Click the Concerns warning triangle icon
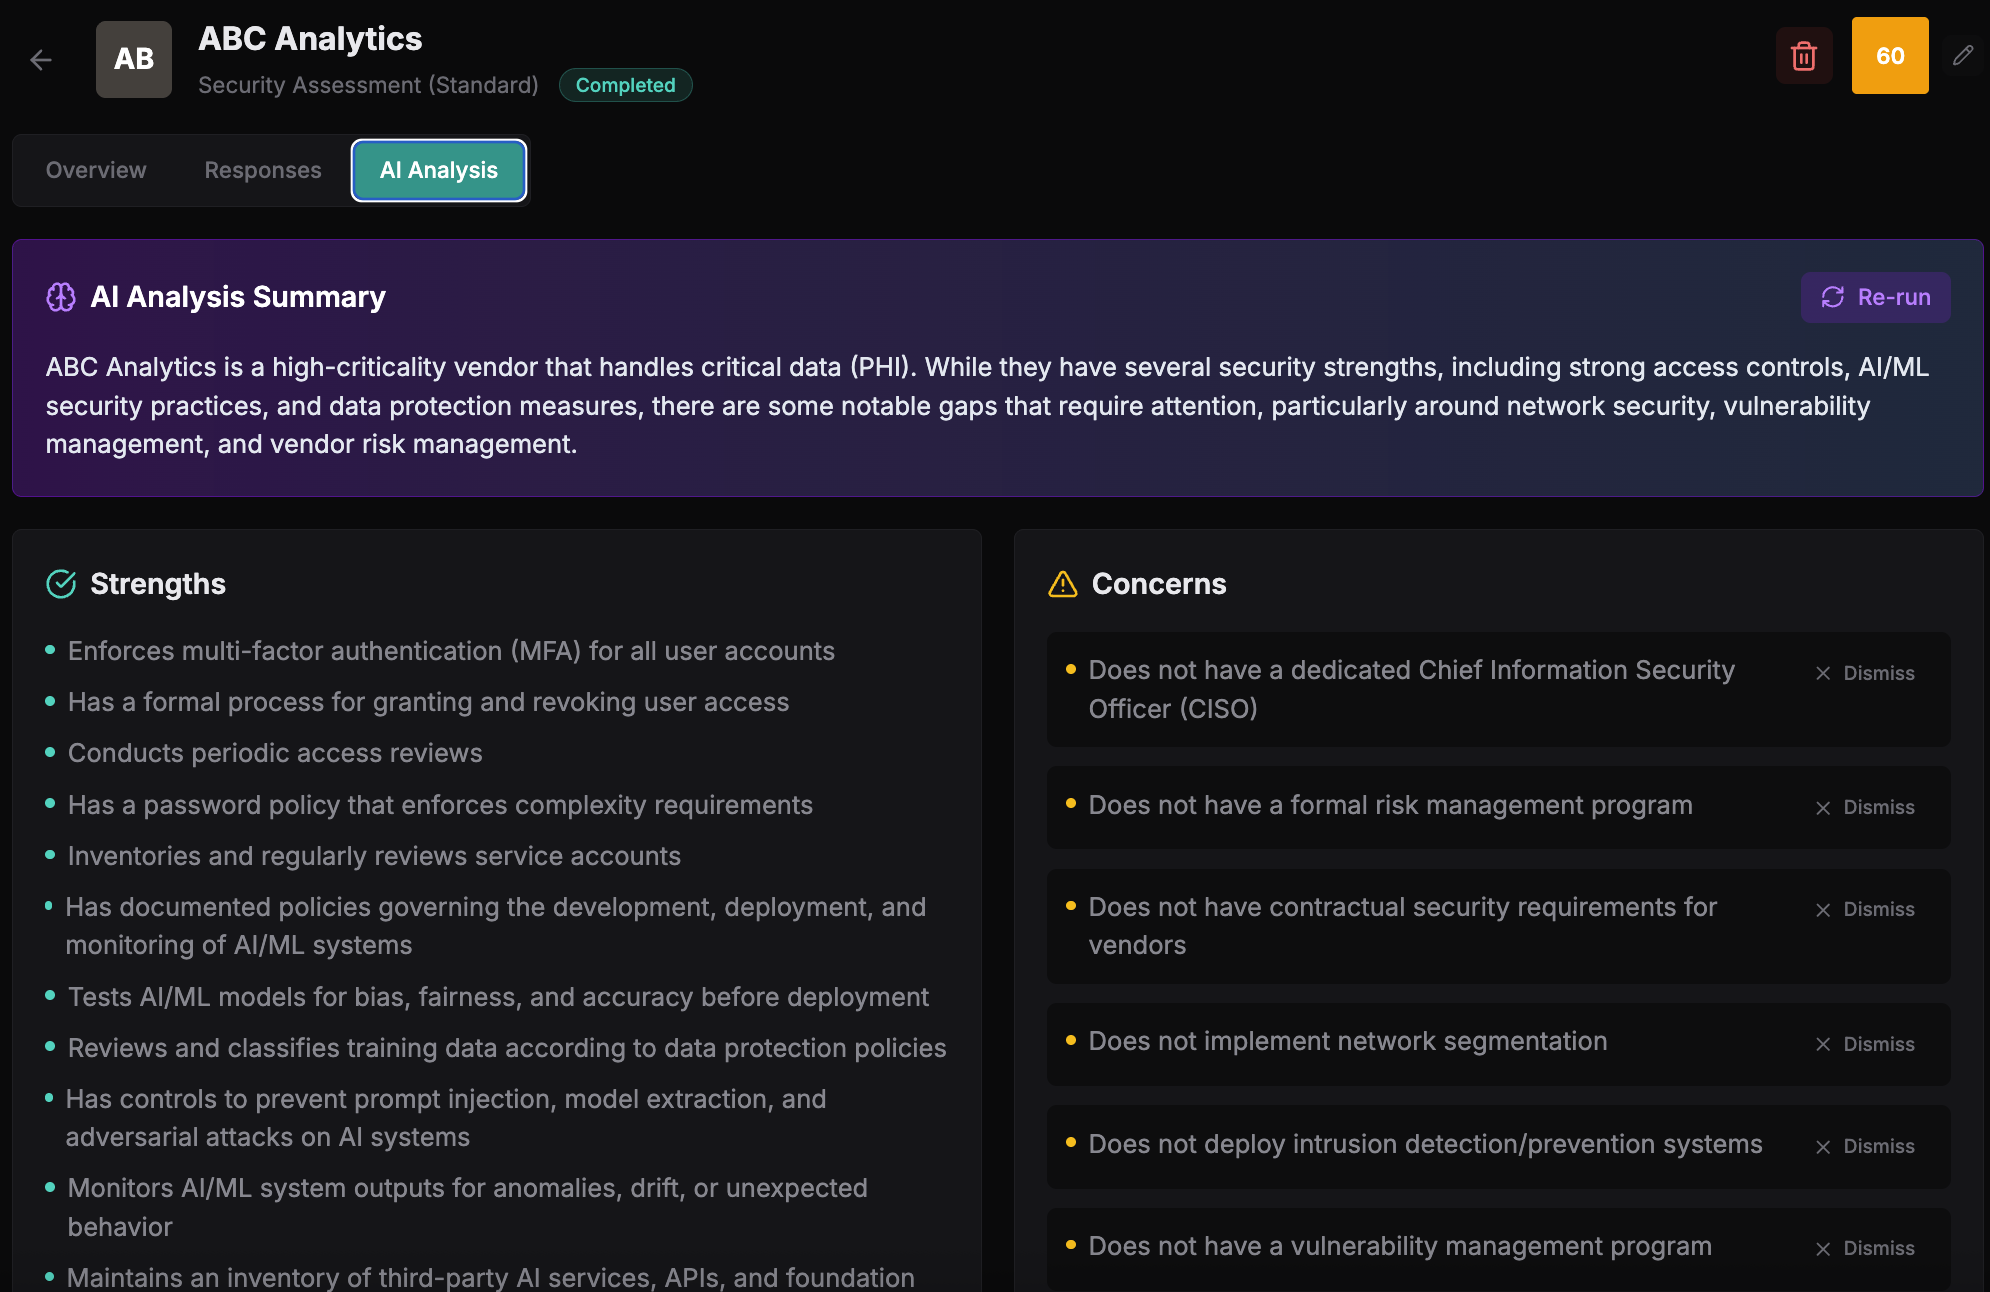This screenshot has width=1990, height=1292. [x=1062, y=584]
